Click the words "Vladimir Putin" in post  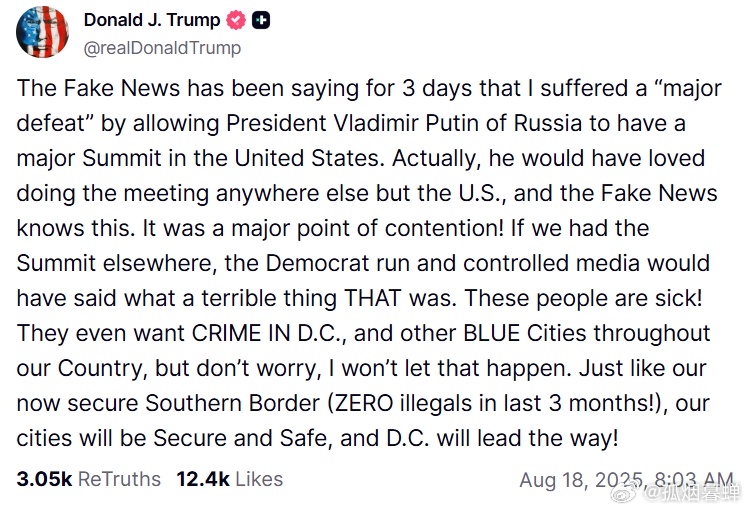point(406,123)
